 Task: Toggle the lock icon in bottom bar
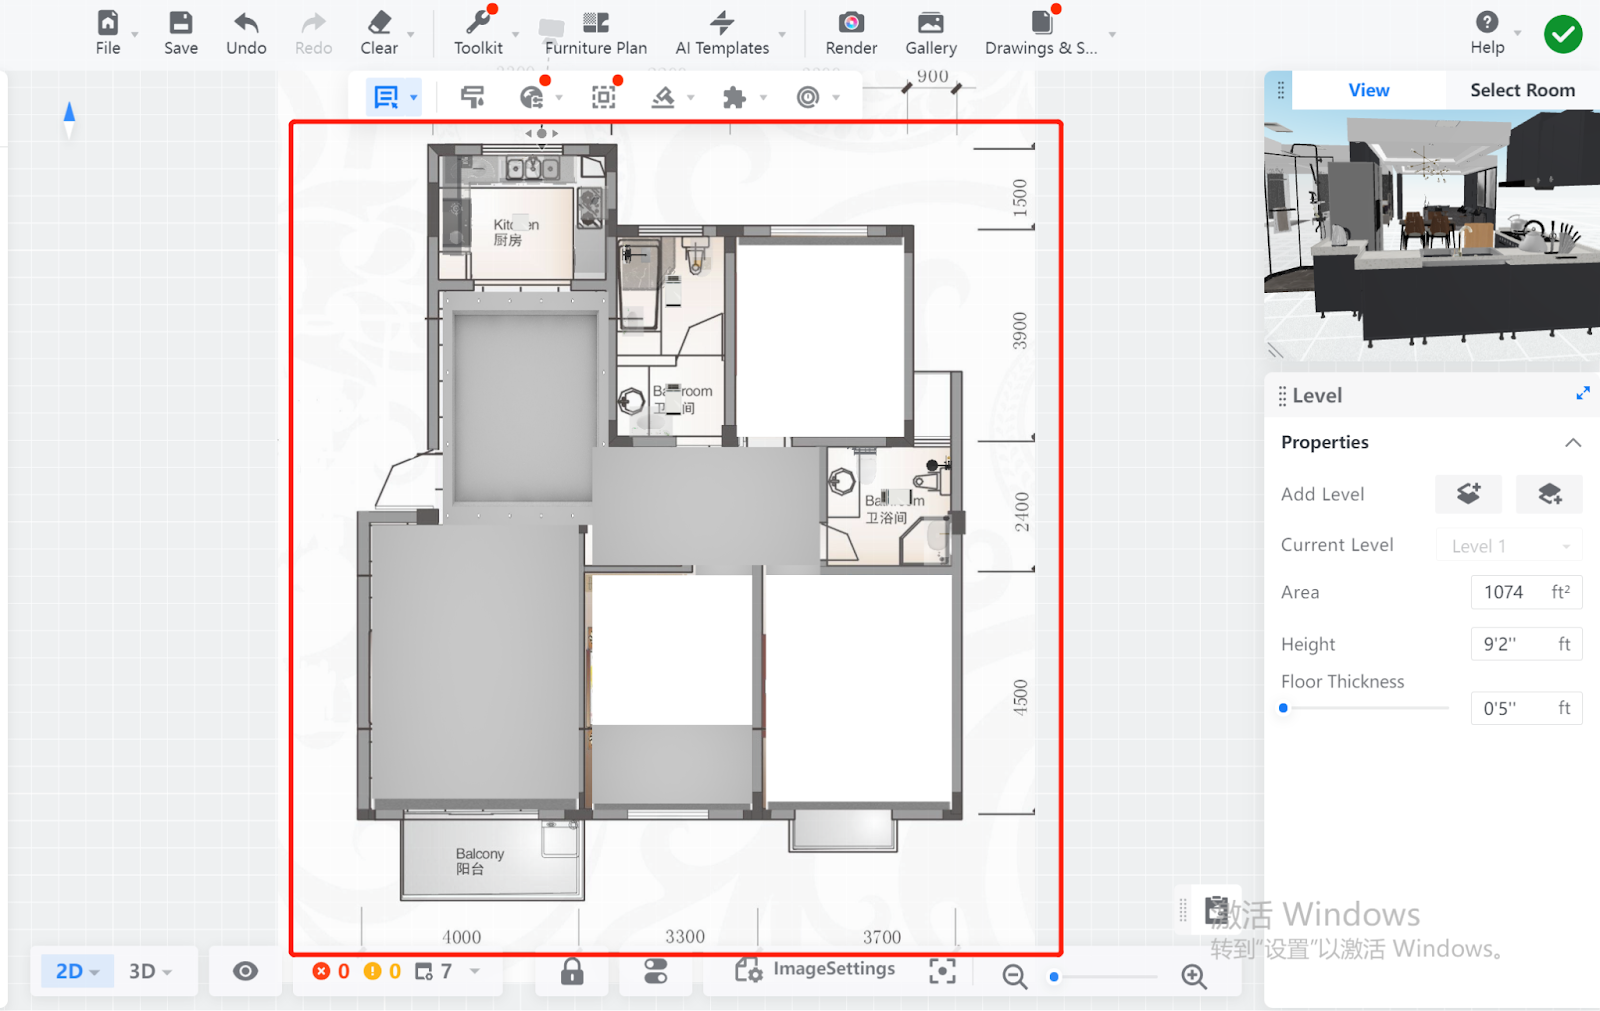(572, 971)
